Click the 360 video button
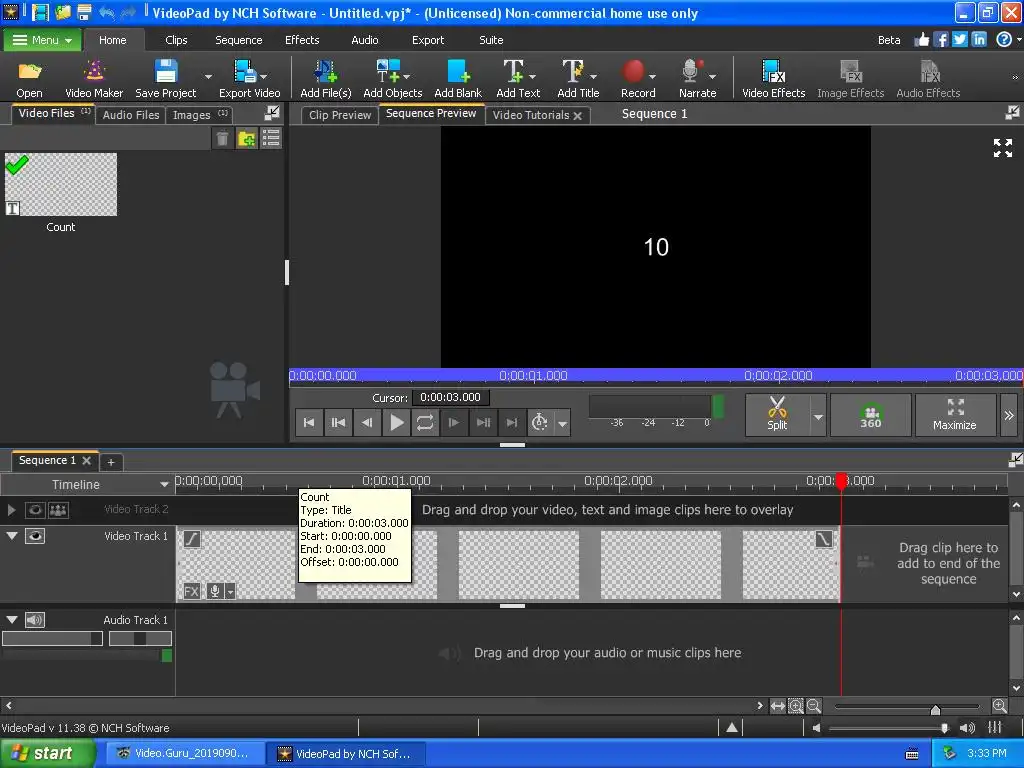Viewport: 1024px width, 768px height. point(871,414)
